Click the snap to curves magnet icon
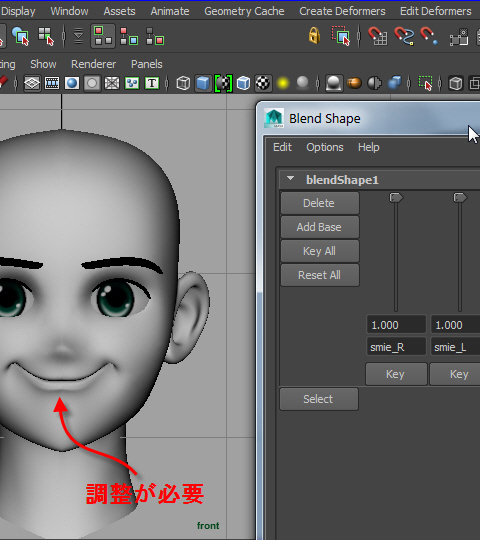 coord(404,36)
